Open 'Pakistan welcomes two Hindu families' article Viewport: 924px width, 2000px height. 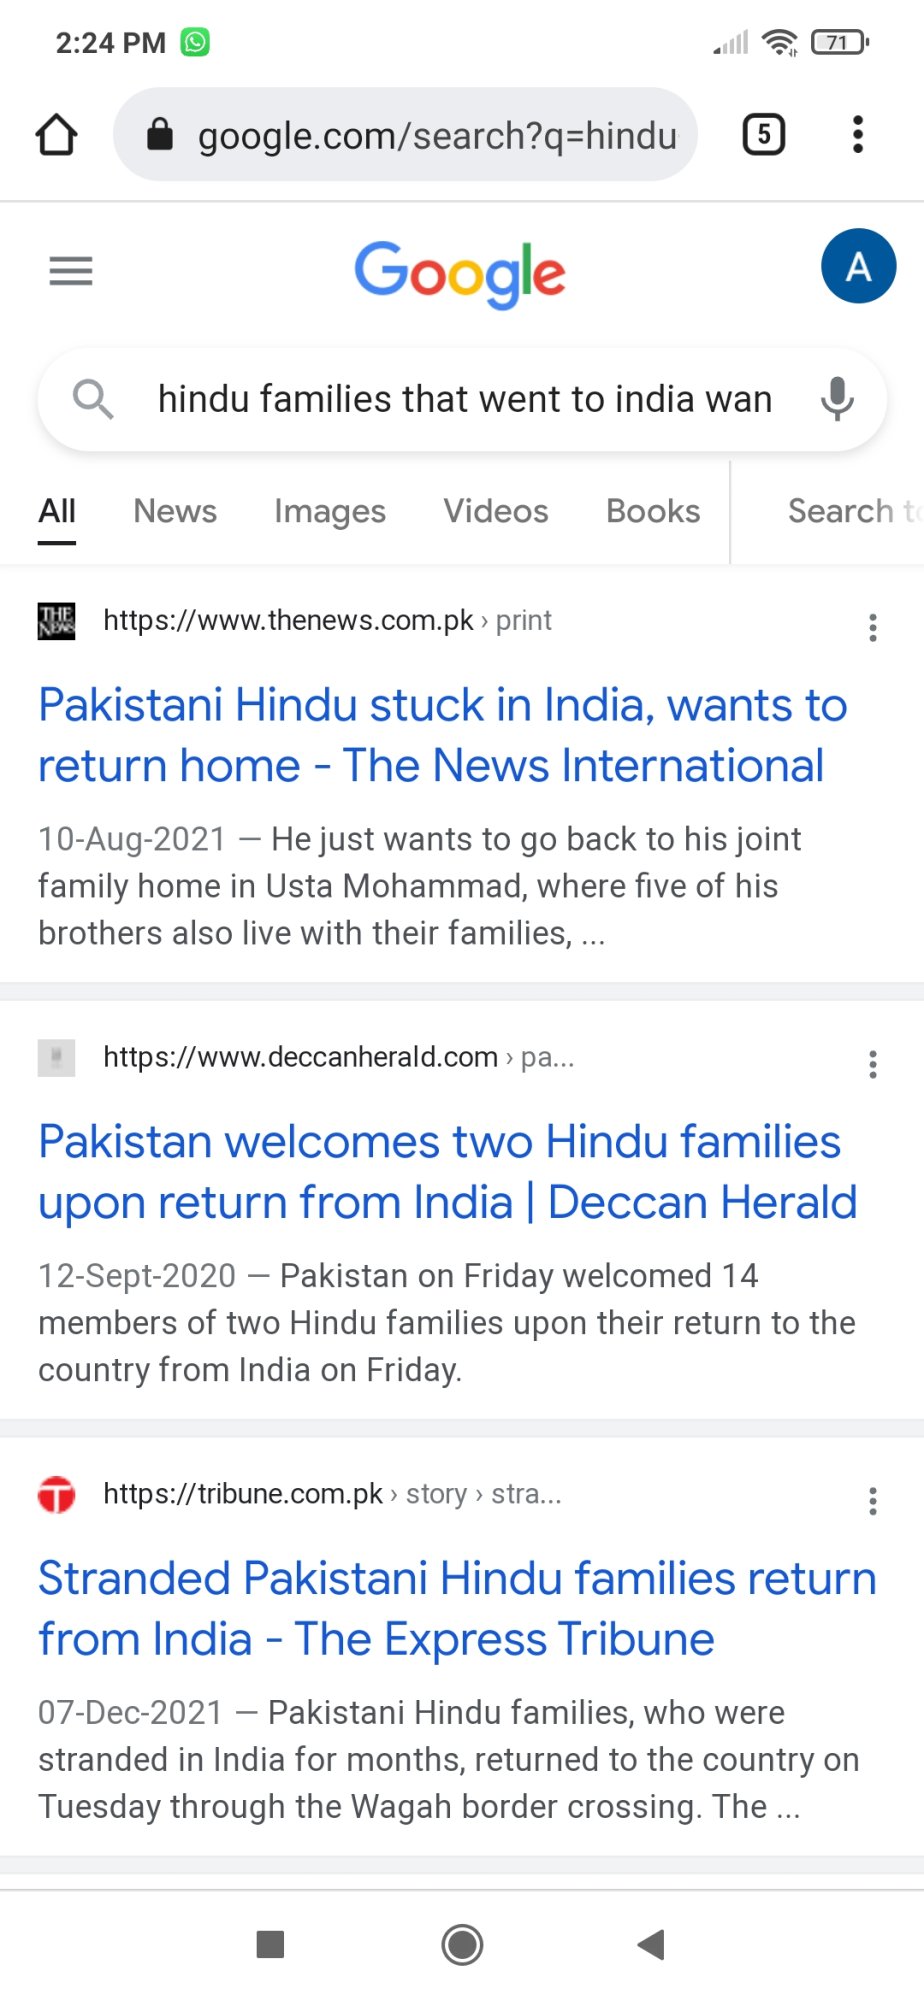(x=448, y=1172)
